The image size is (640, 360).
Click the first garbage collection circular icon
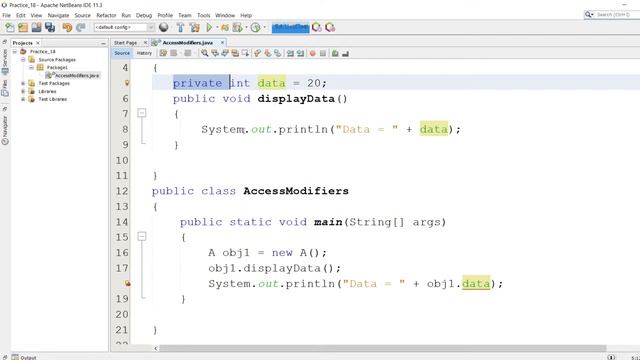pos(316,27)
